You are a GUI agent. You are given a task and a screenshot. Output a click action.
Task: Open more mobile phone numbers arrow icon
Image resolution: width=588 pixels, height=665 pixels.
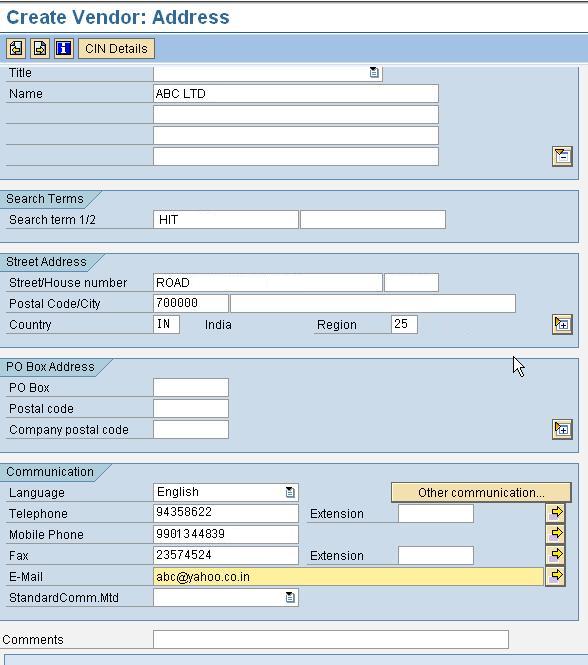[x=555, y=534]
